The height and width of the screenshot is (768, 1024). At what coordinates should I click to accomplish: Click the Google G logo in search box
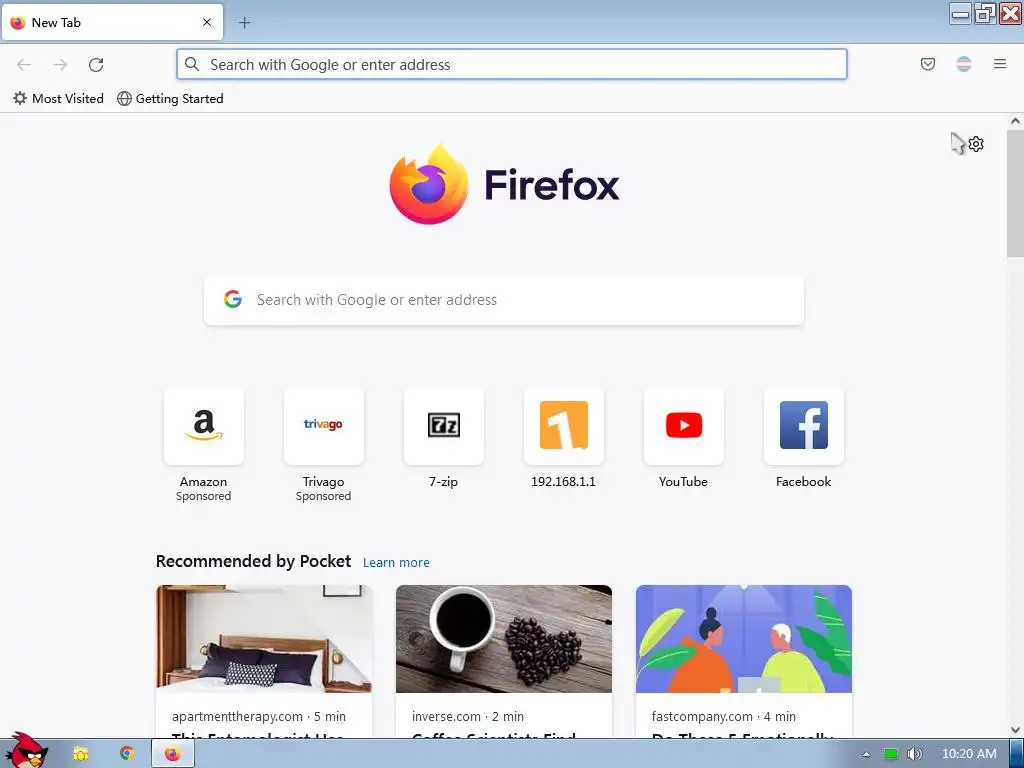[232, 299]
